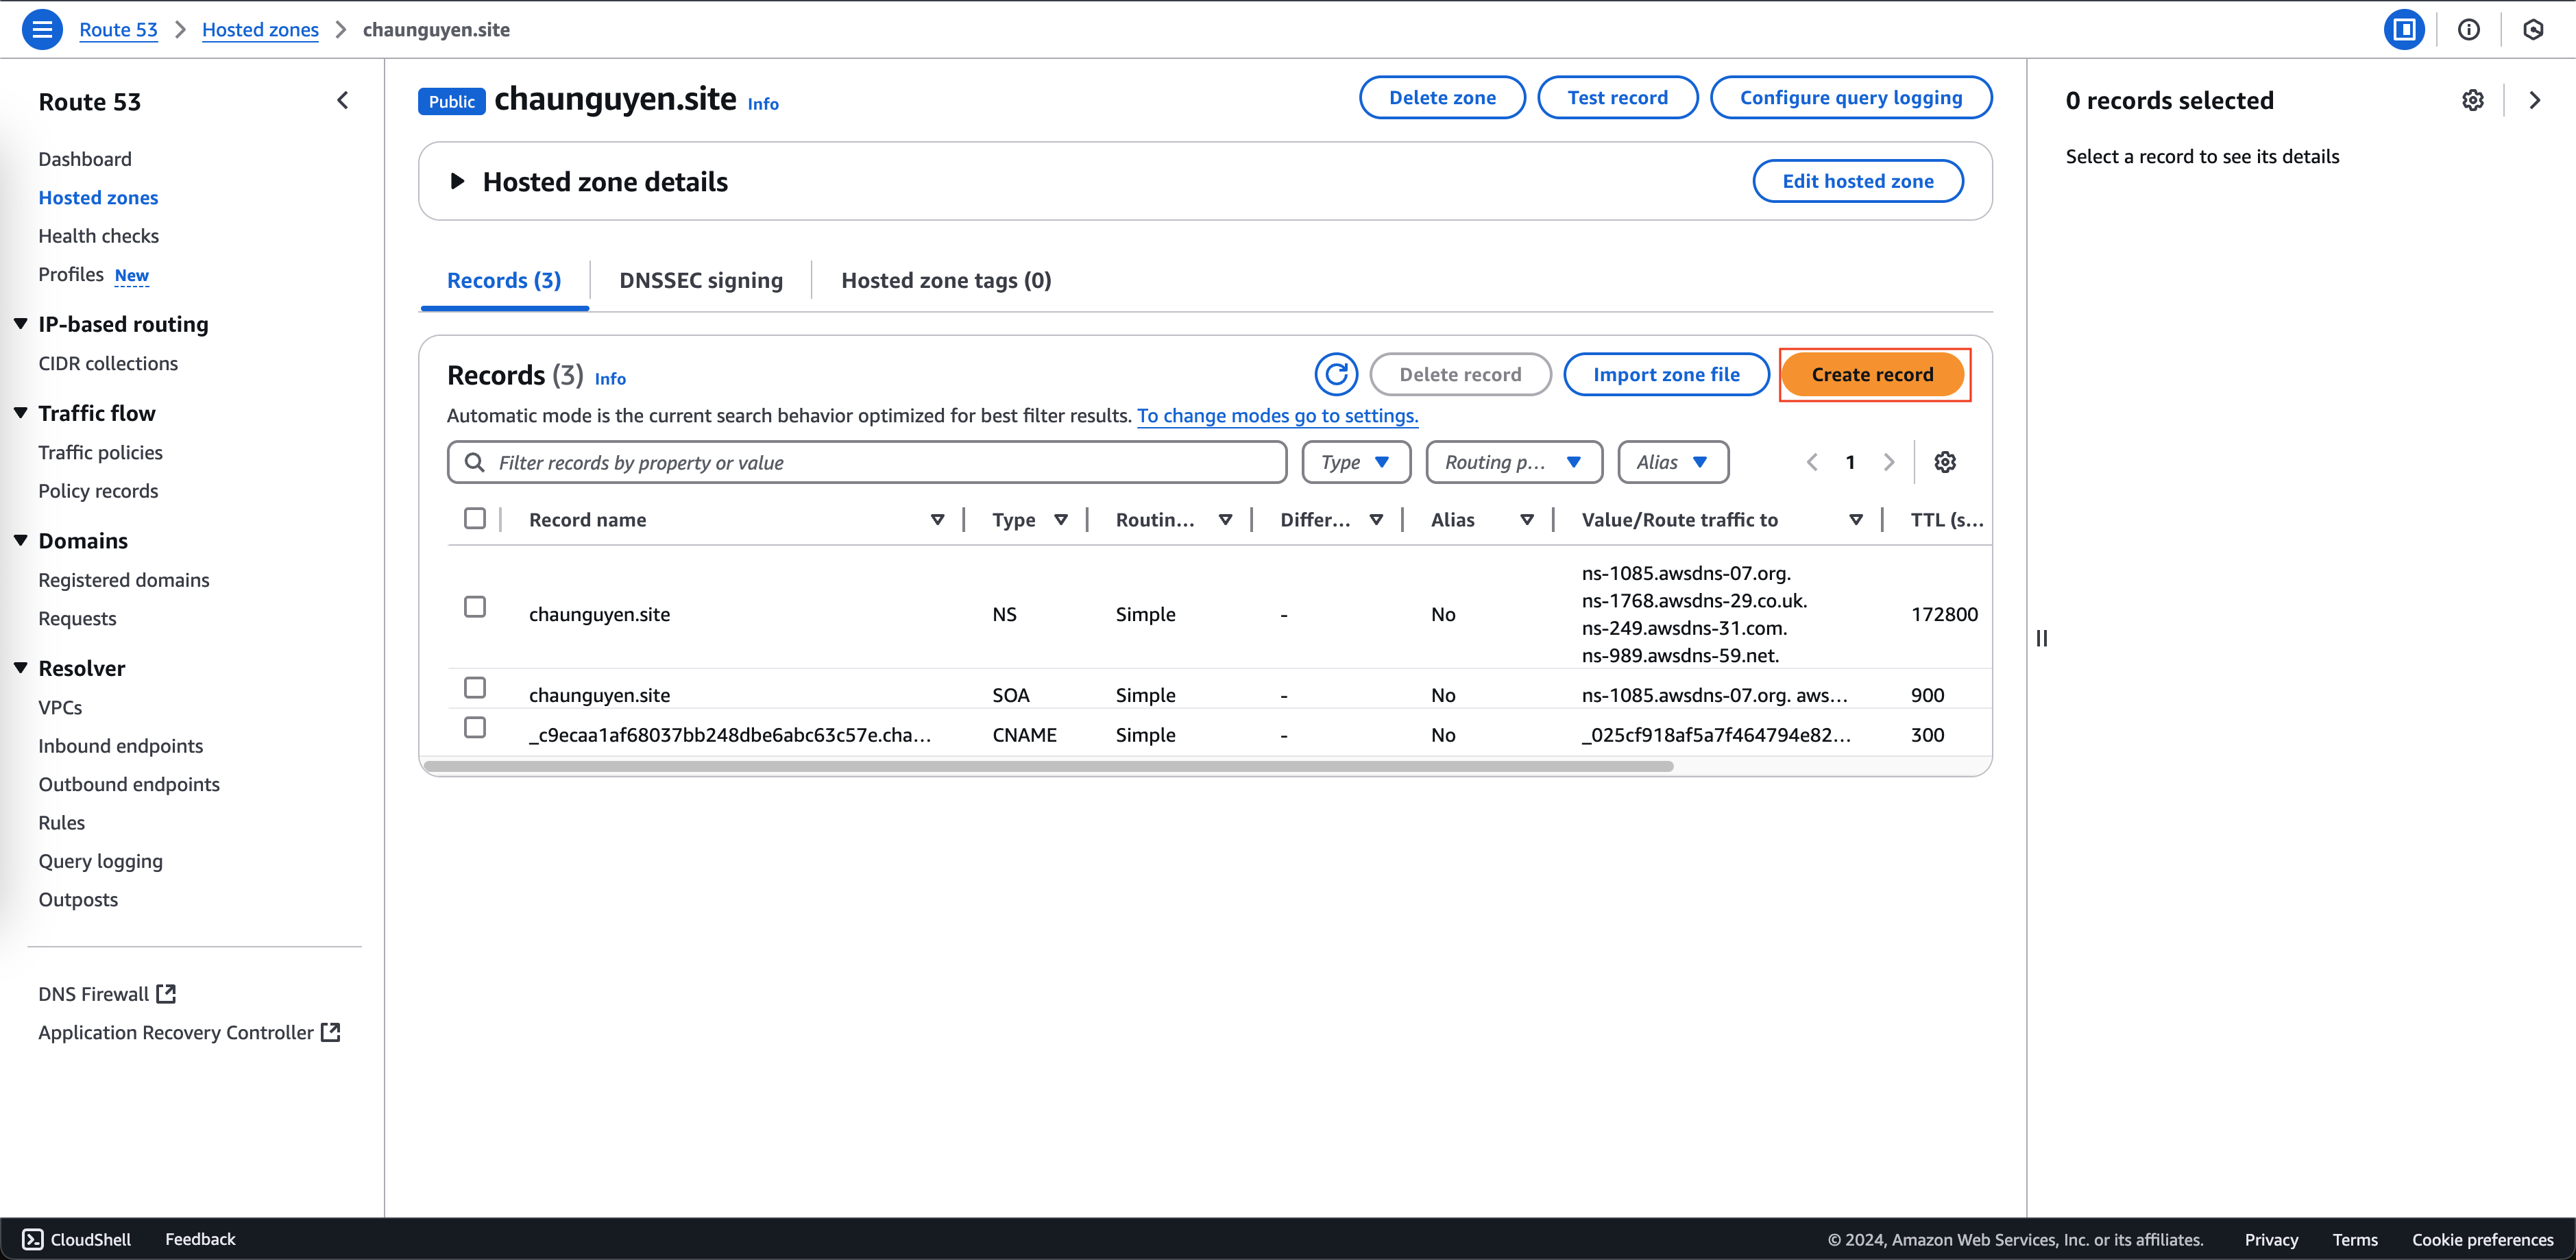Image resolution: width=2576 pixels, height=1260 pixels.
Task: Open Traffic policies in sidebar
Action: [x=100, y=452]
